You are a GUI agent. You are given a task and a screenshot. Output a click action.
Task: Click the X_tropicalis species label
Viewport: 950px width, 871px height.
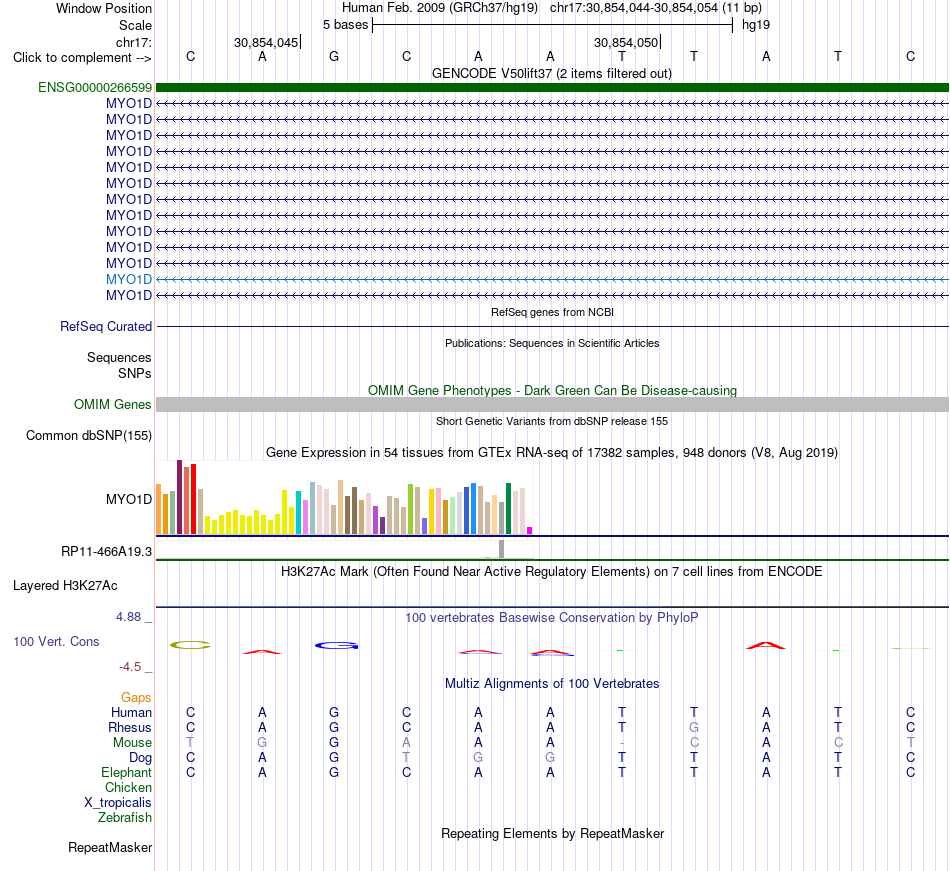click(118, 803)
